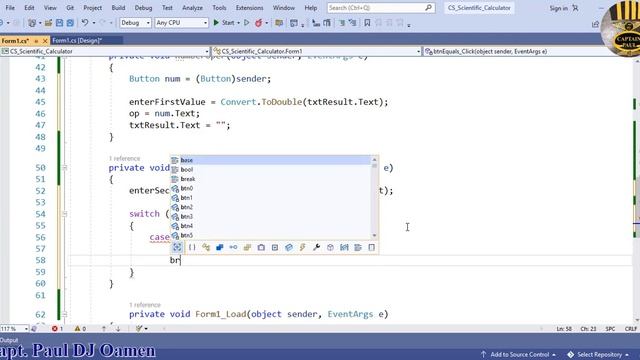Collapse the method at line 50
This screenshot has width=640, height=360.
(x=64, y=168)
